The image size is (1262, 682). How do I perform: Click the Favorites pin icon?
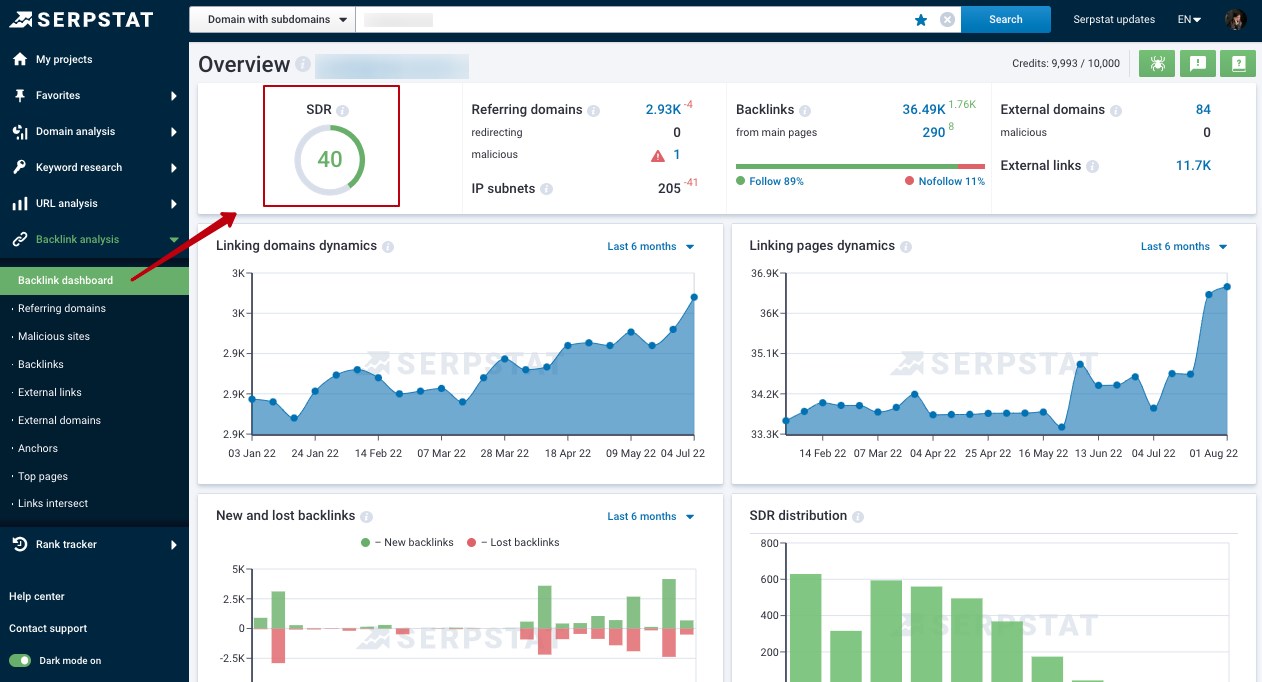tap(20, 95)
